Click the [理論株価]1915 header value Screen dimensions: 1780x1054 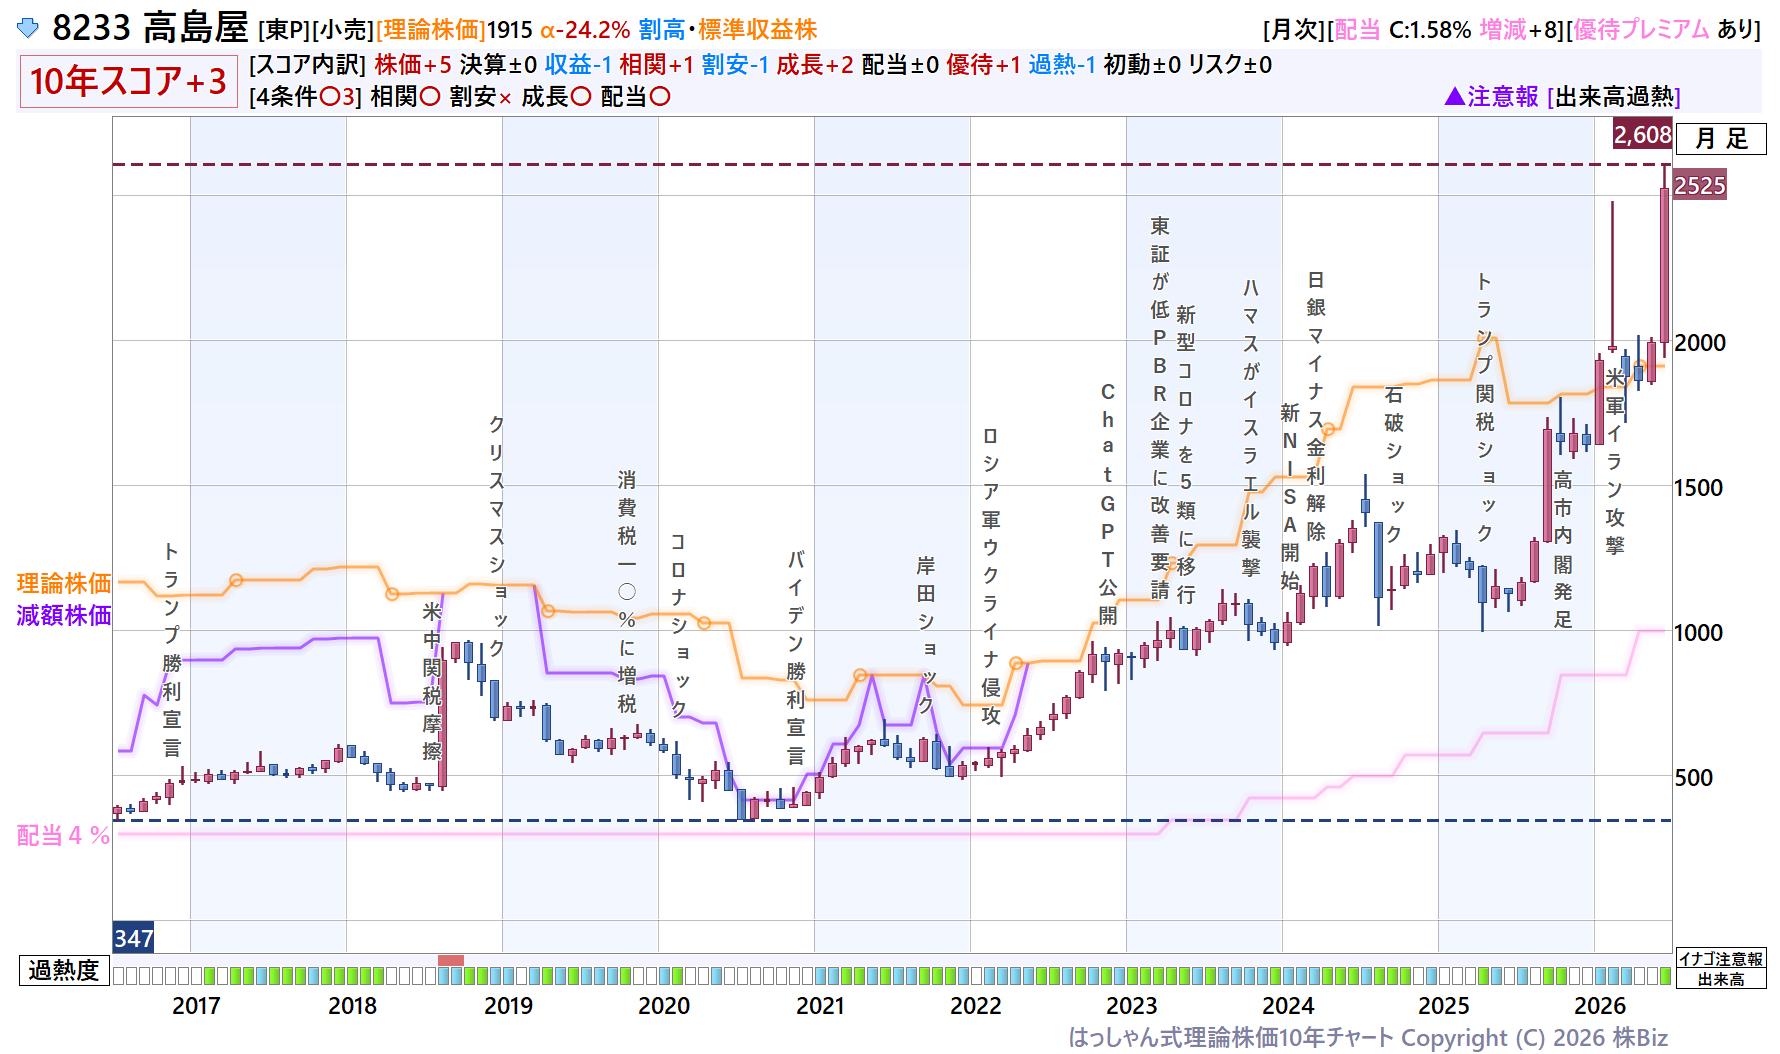point(455,30)
